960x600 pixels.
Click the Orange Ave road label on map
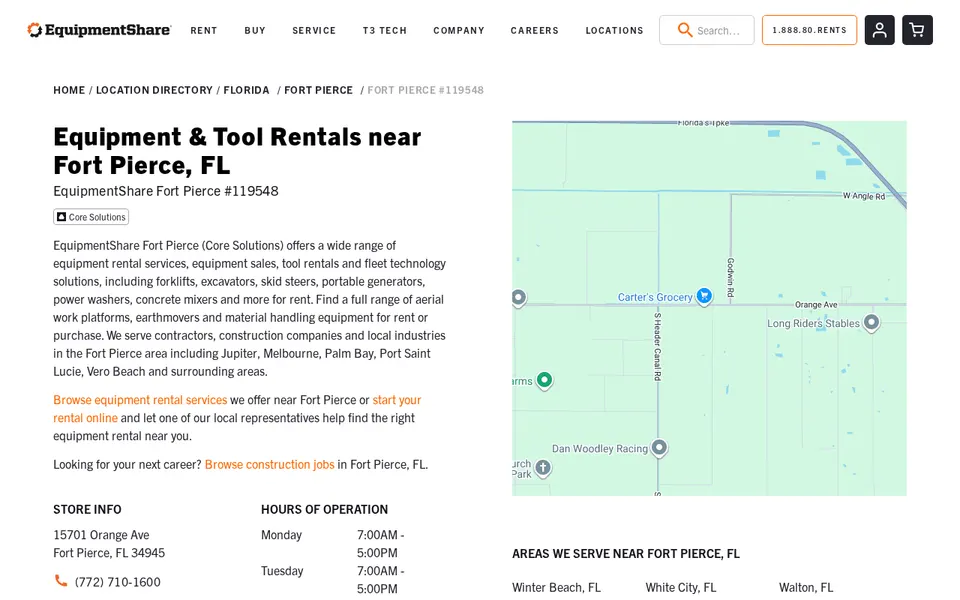pyautogui.click(x=816, y=304)
